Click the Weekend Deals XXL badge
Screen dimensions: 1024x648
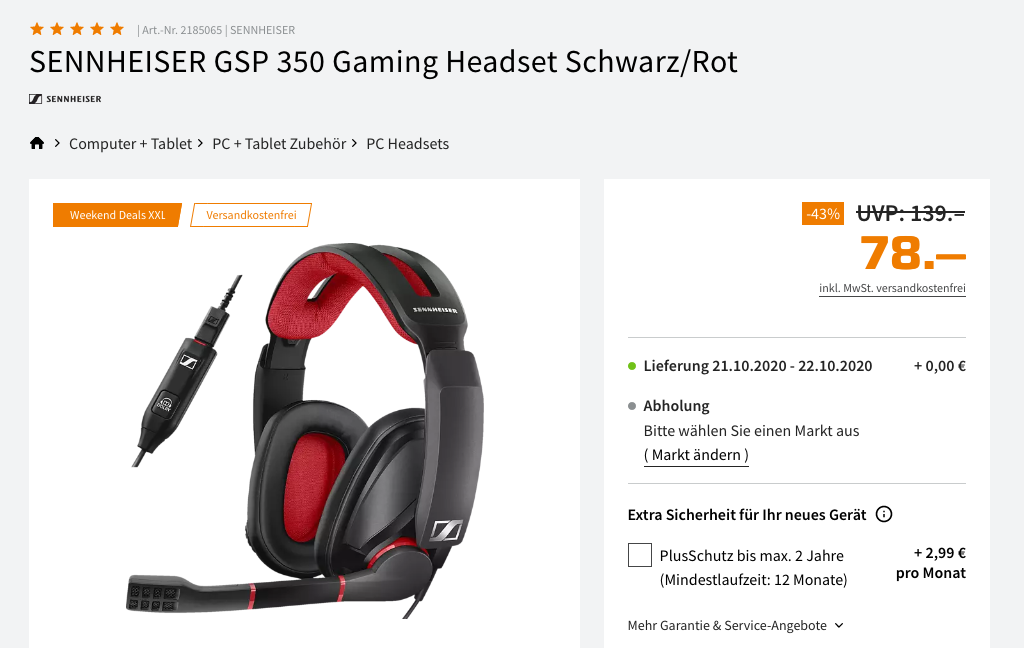point(118,215)
